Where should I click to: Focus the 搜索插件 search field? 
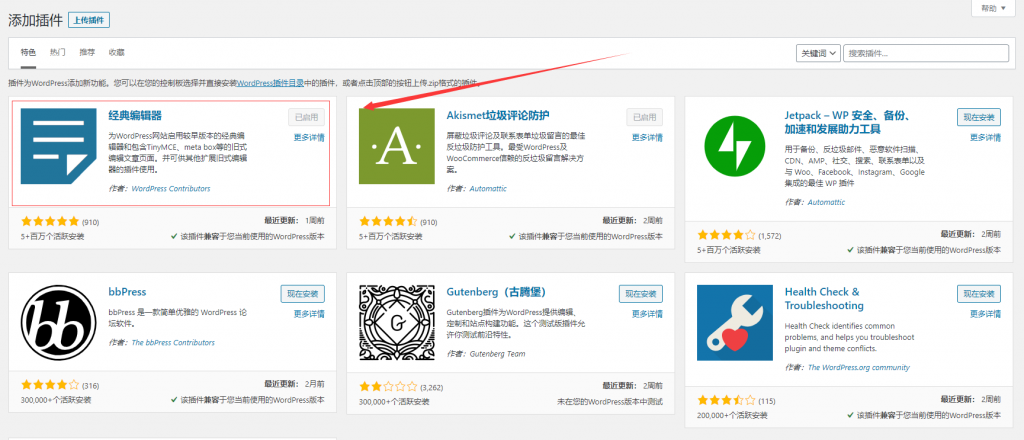tap(926, 54)
